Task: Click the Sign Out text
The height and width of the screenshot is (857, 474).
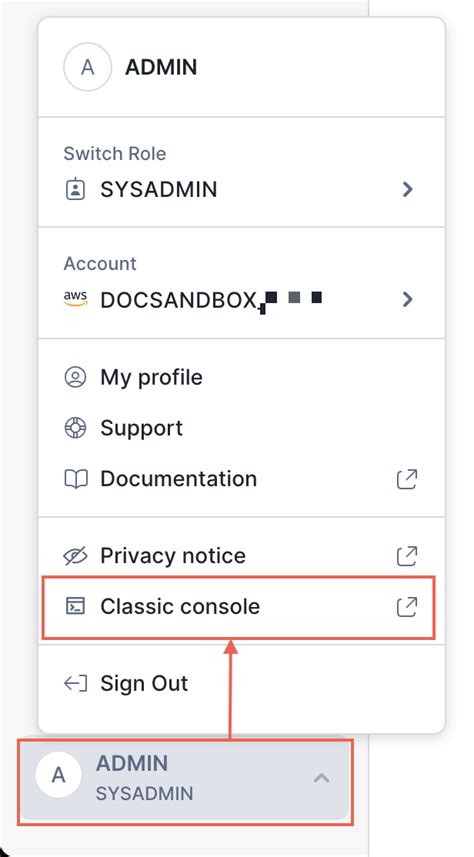Action: tap(144, 683)
